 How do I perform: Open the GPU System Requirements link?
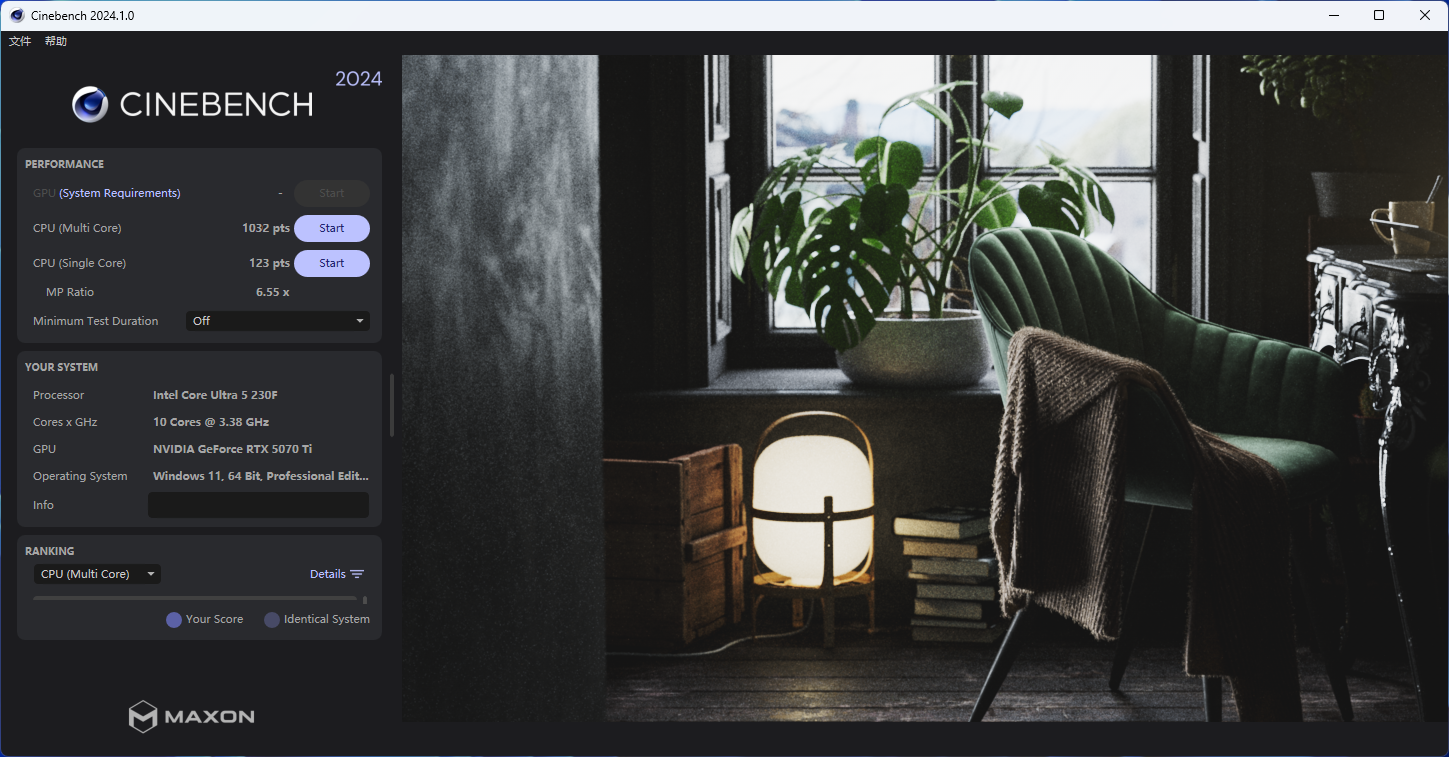[x=120, y=193]
